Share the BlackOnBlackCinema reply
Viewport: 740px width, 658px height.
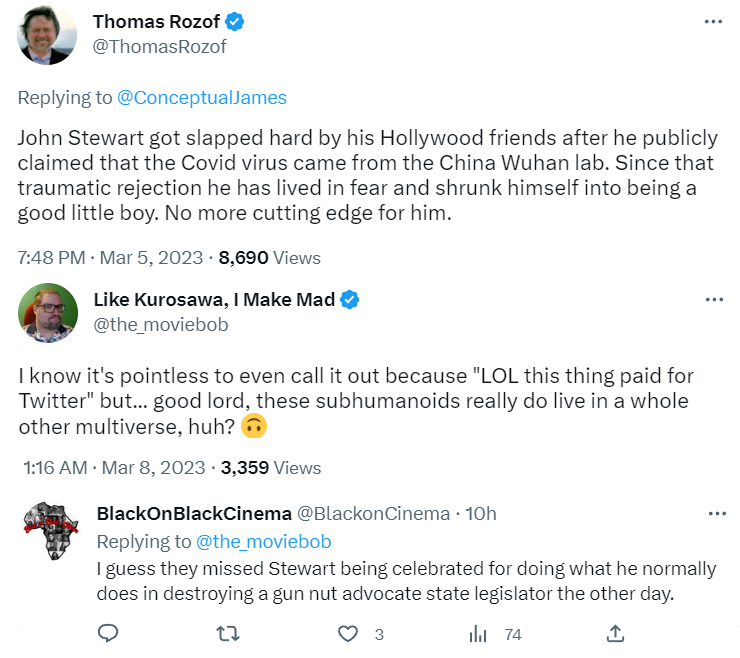616,633
